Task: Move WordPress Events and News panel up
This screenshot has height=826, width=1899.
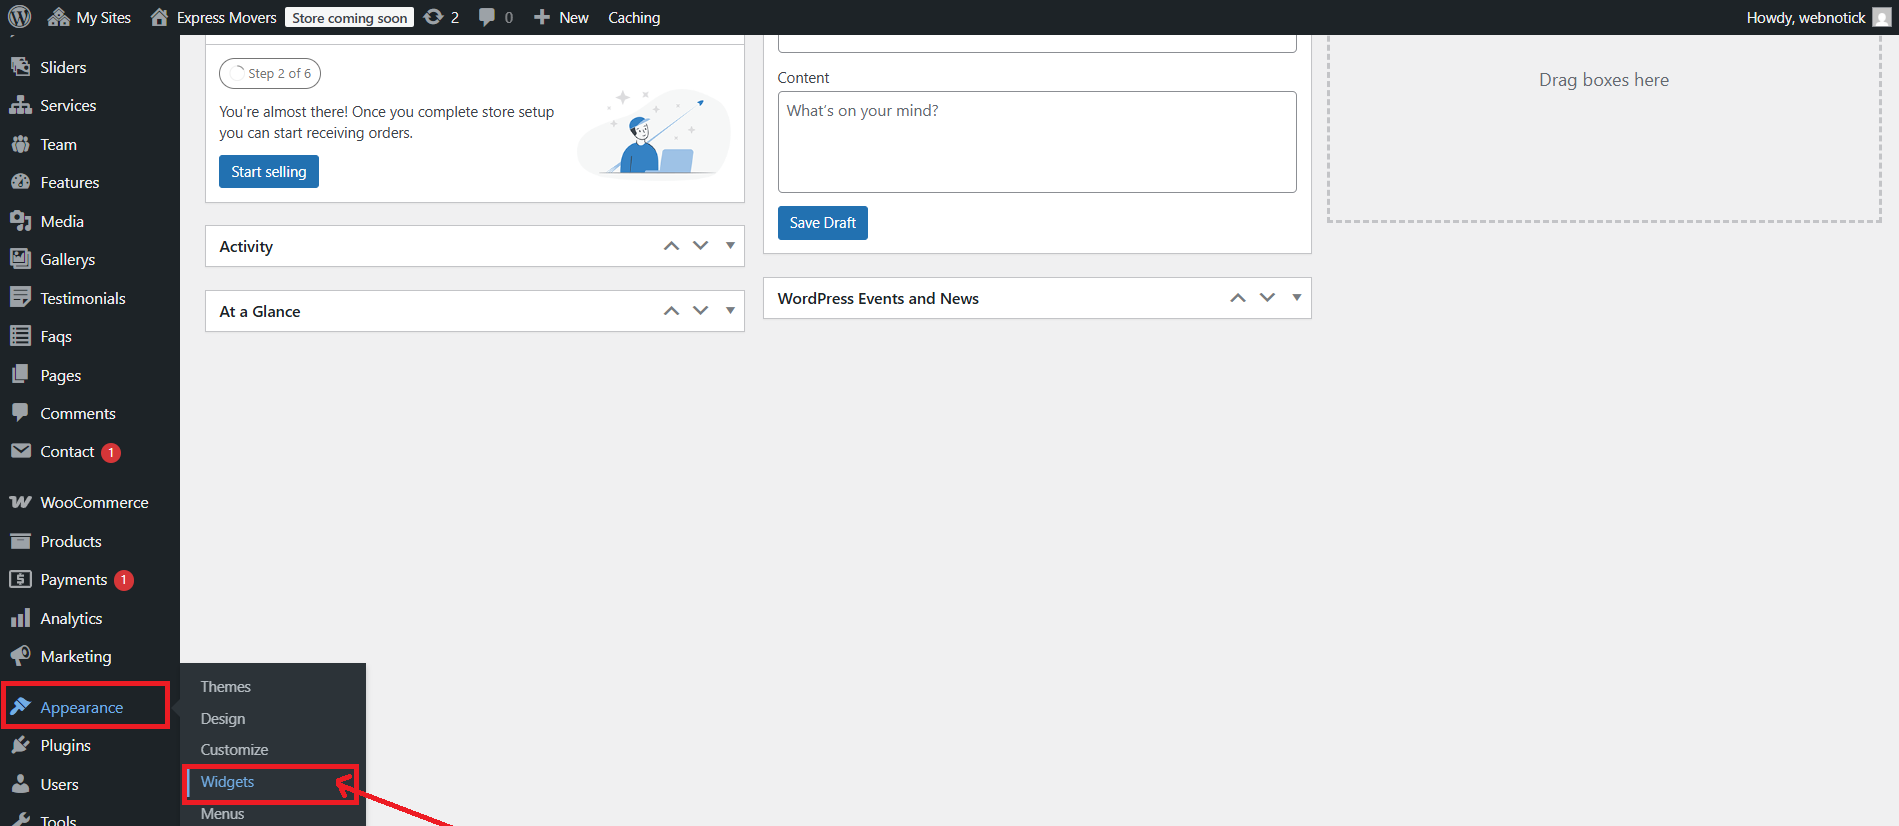Action: 1238,298
